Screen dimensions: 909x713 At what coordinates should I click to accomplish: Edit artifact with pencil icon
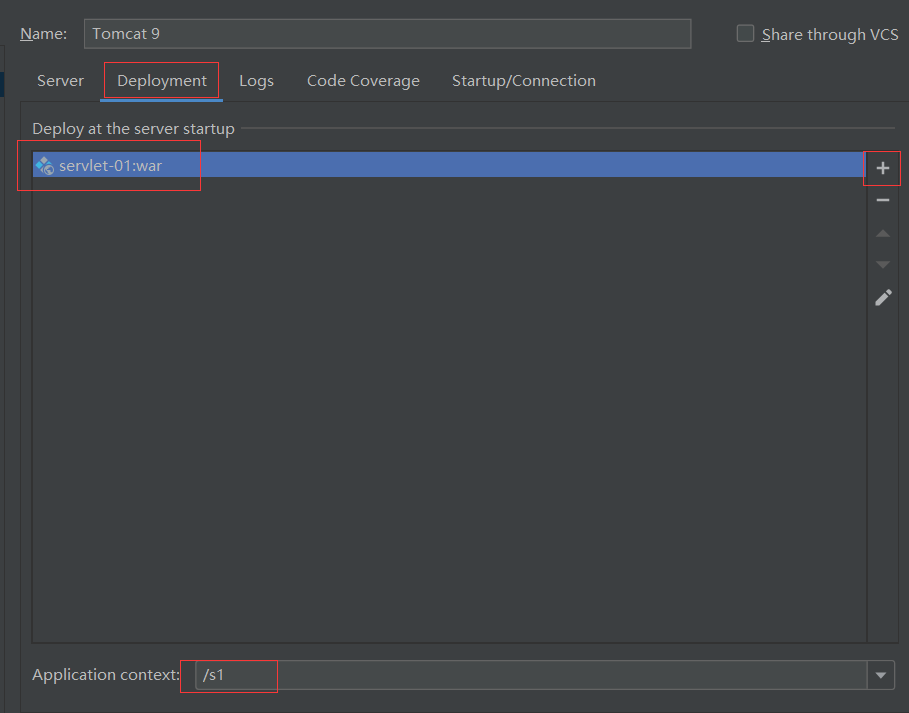(x=883, y=298)
